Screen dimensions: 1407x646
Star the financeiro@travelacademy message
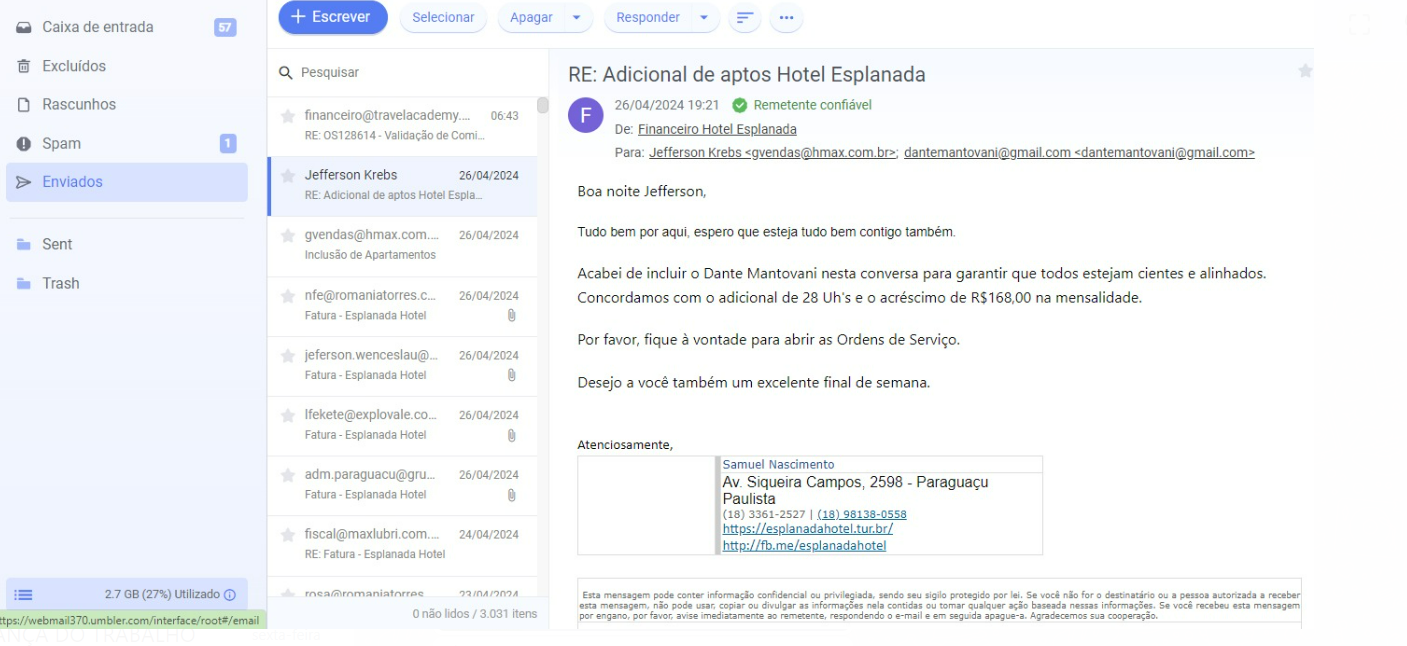(288, 116)
